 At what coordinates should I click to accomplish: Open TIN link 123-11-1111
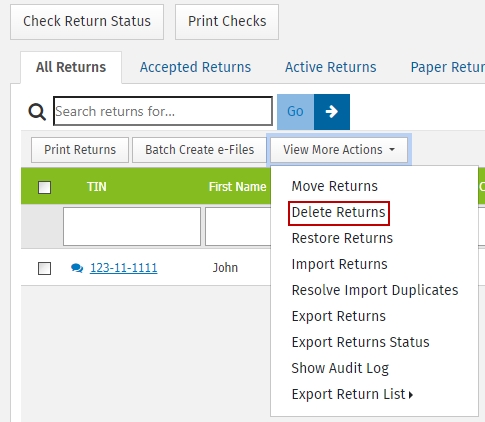124,268
